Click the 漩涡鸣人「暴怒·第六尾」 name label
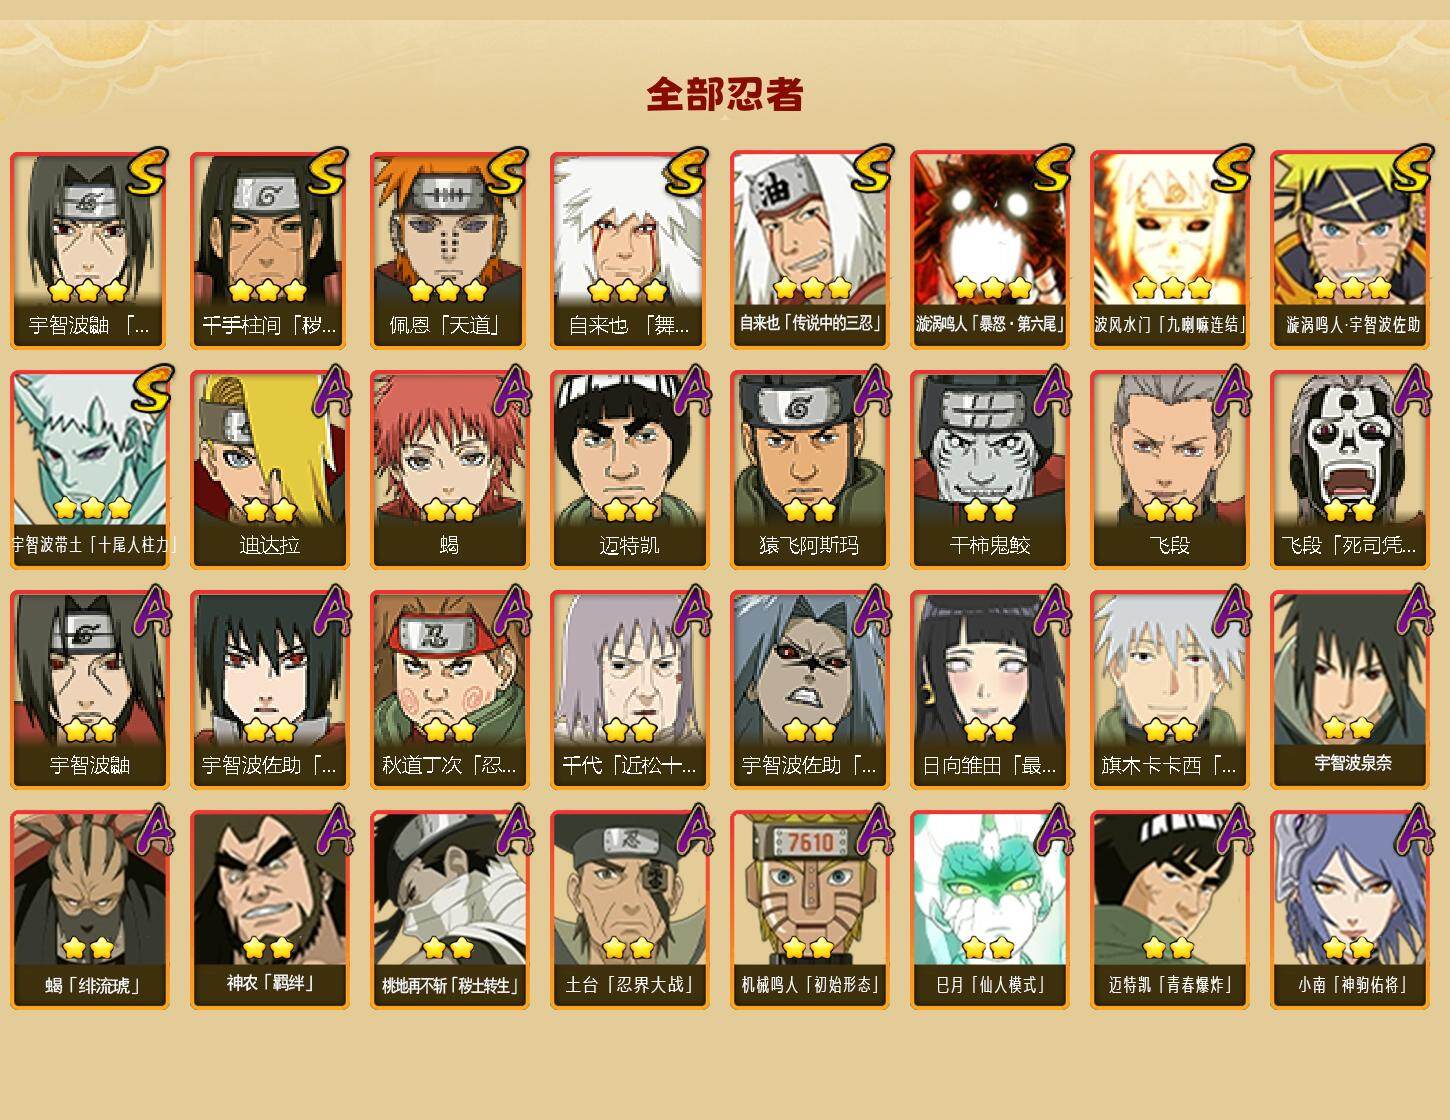This screenshot has height=1120, width=1450. 989,324
